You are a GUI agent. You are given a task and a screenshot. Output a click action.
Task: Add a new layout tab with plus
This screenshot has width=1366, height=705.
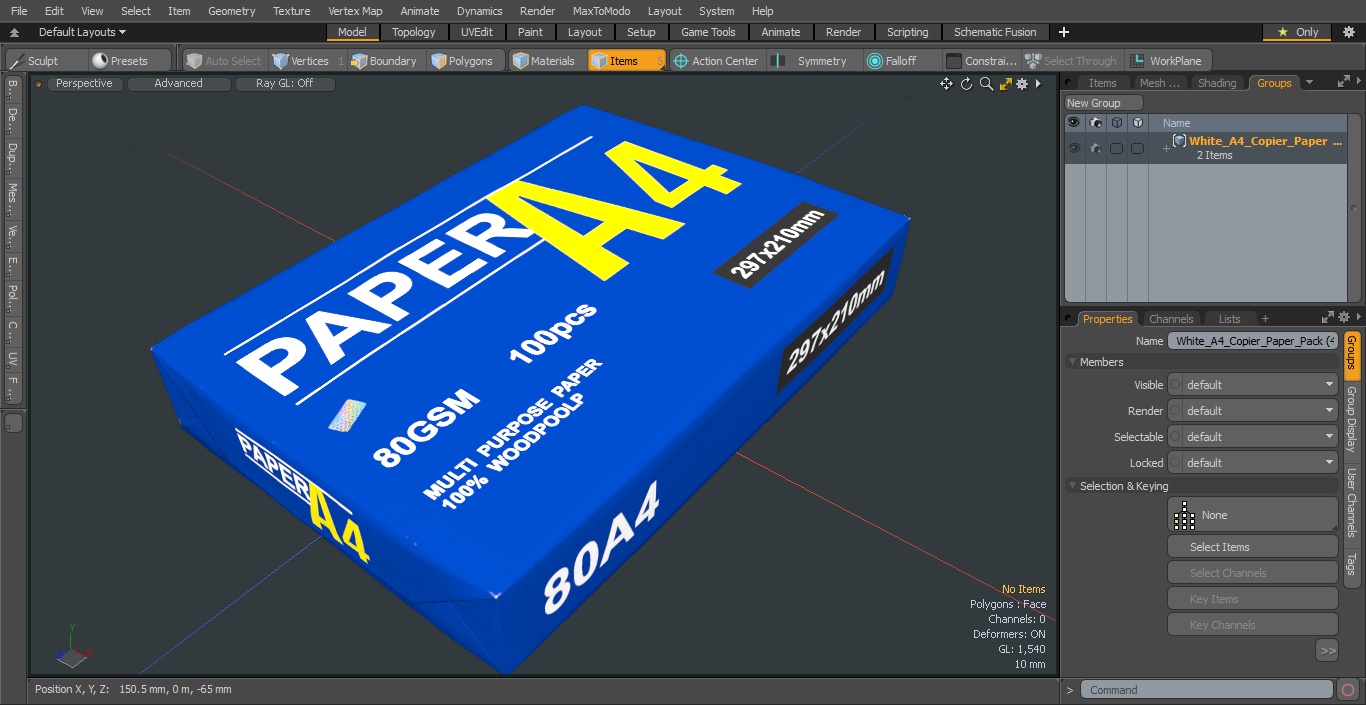click(1063, 32)
